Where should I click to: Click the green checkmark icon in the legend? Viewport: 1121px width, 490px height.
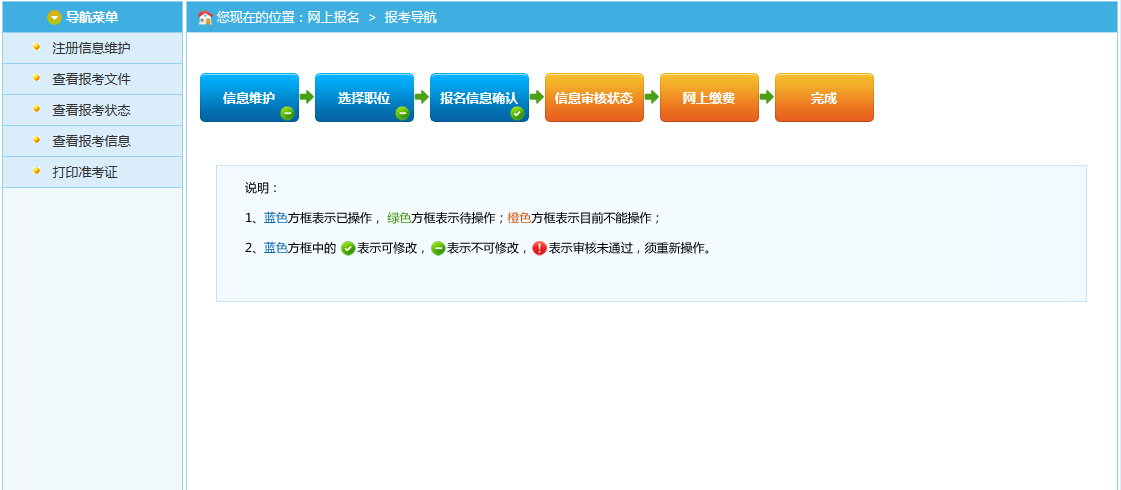(348, 248)
